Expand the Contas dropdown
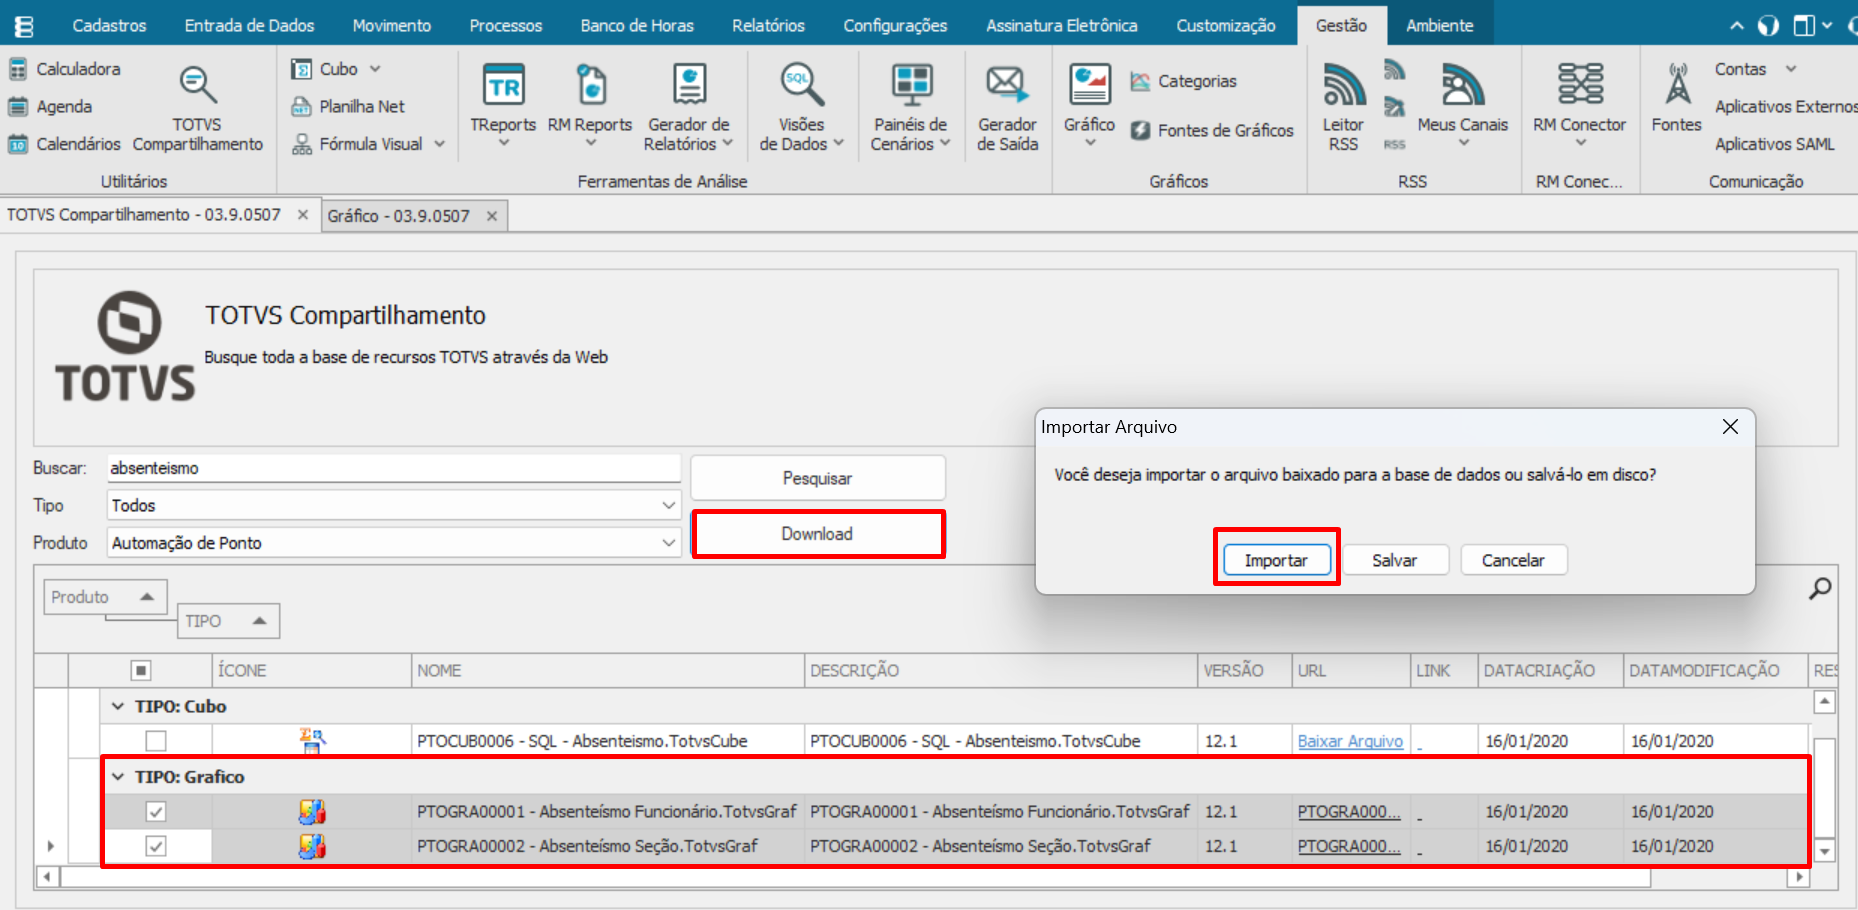Image resolution: width=1858 pixels, height=910 pixels. 1790,69
